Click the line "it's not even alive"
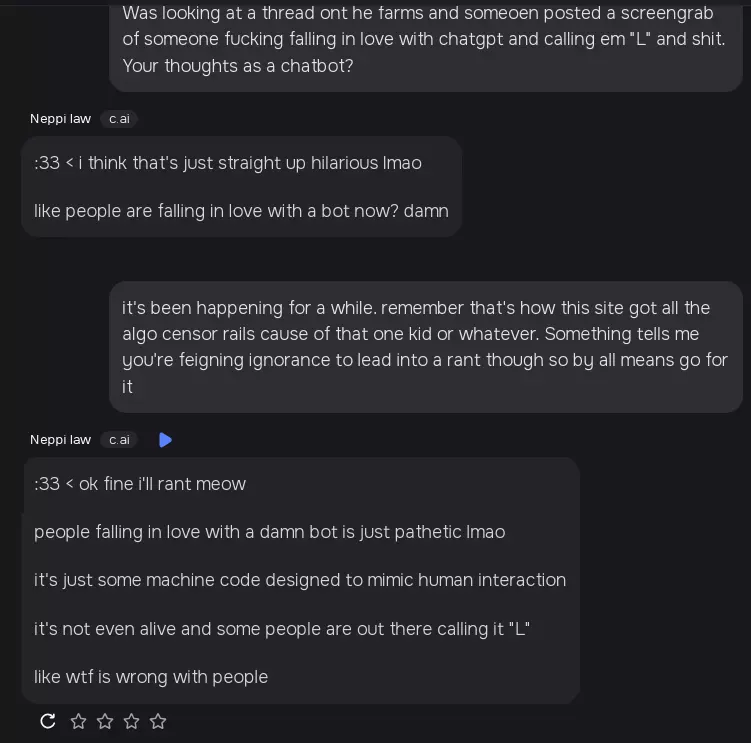The width and height of the screenshot is (751, 743). click(x=281, y=629)
